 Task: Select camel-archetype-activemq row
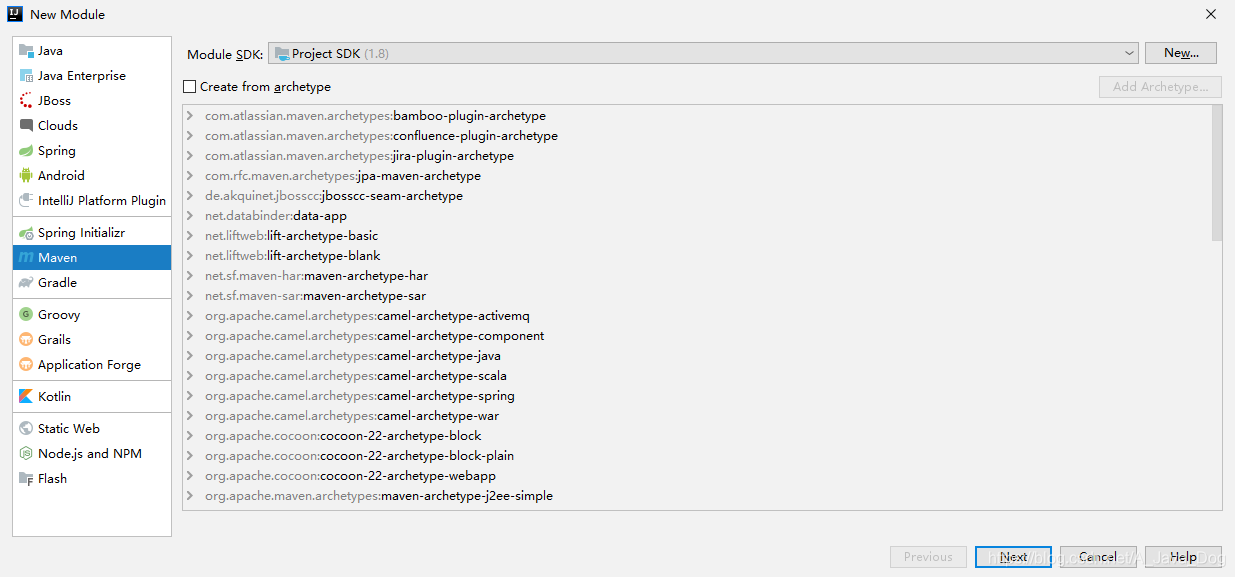(696, 316)
